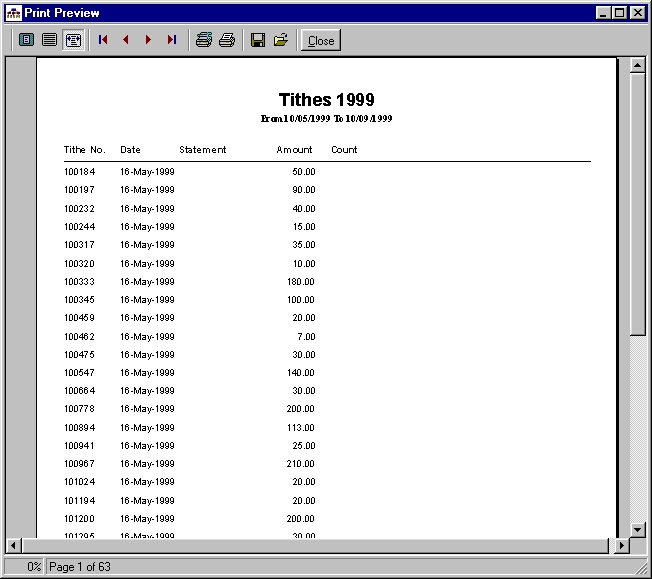Go to the next page
652x579 pixels.
148,40
